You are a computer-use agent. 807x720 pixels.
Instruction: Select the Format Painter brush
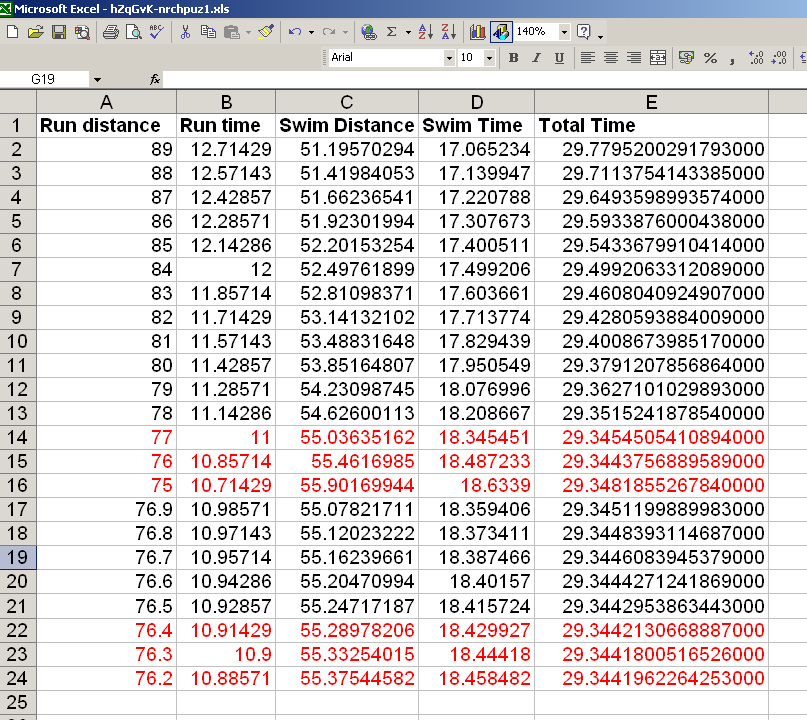coord(265,32)
